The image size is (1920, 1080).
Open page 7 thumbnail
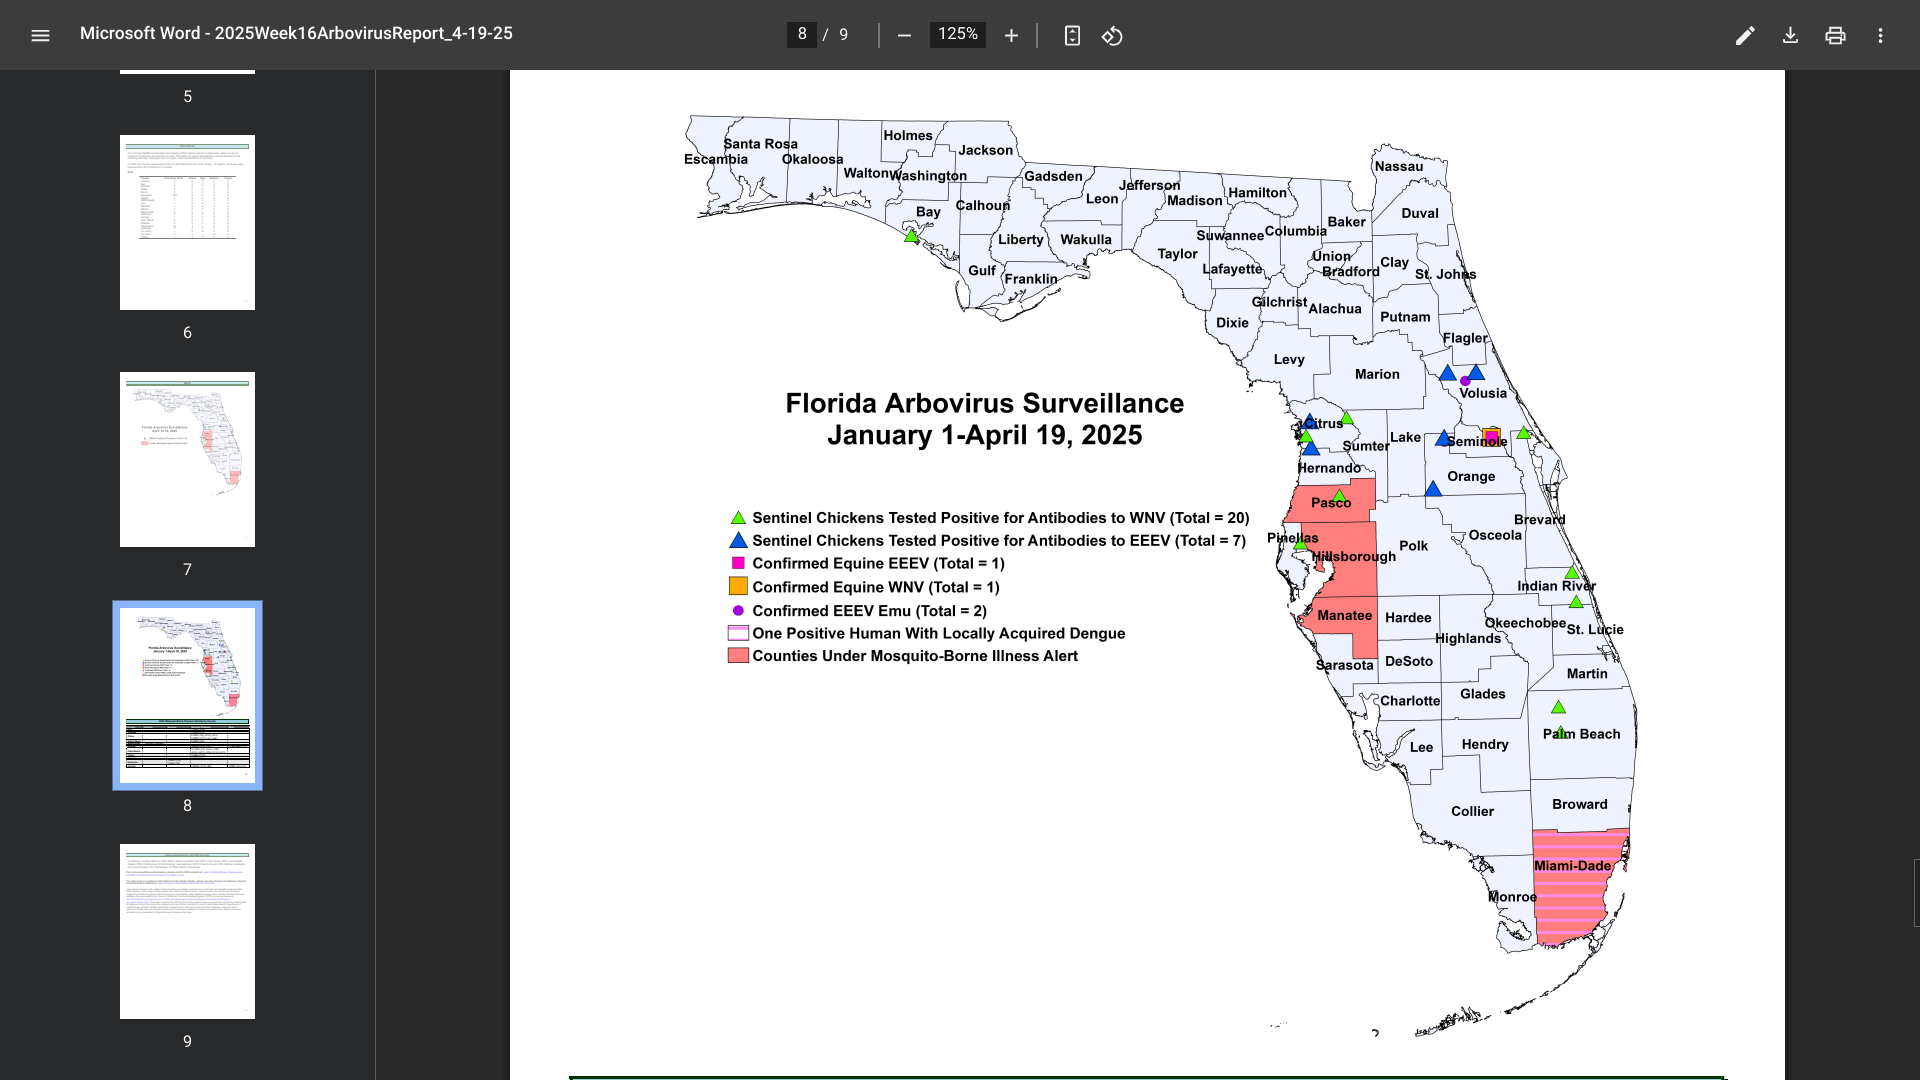[187, 459]
